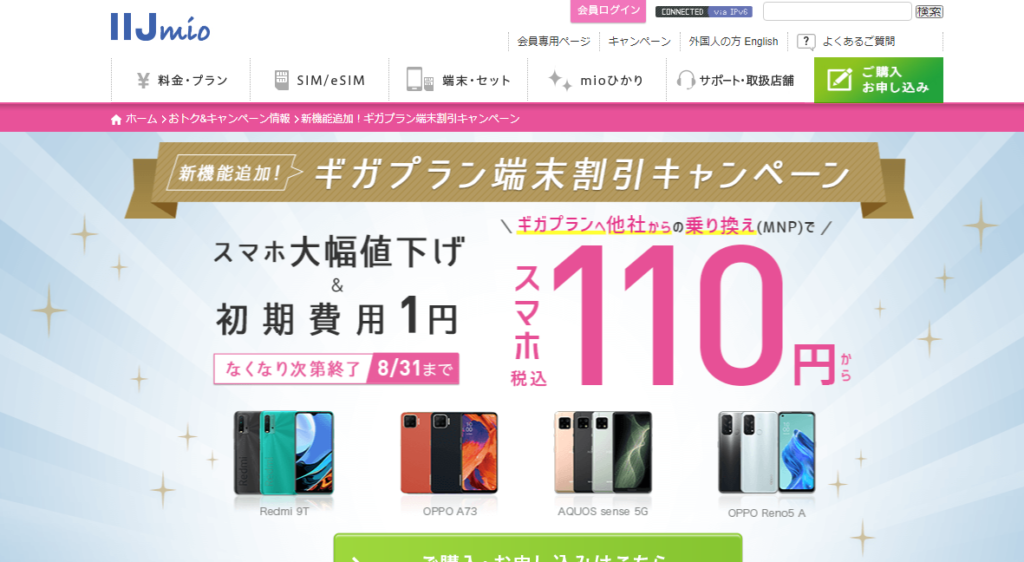The width and height of the screenshot is (1024, 562).
Task: Click the SIM card icon
Action: click(281, 80)
